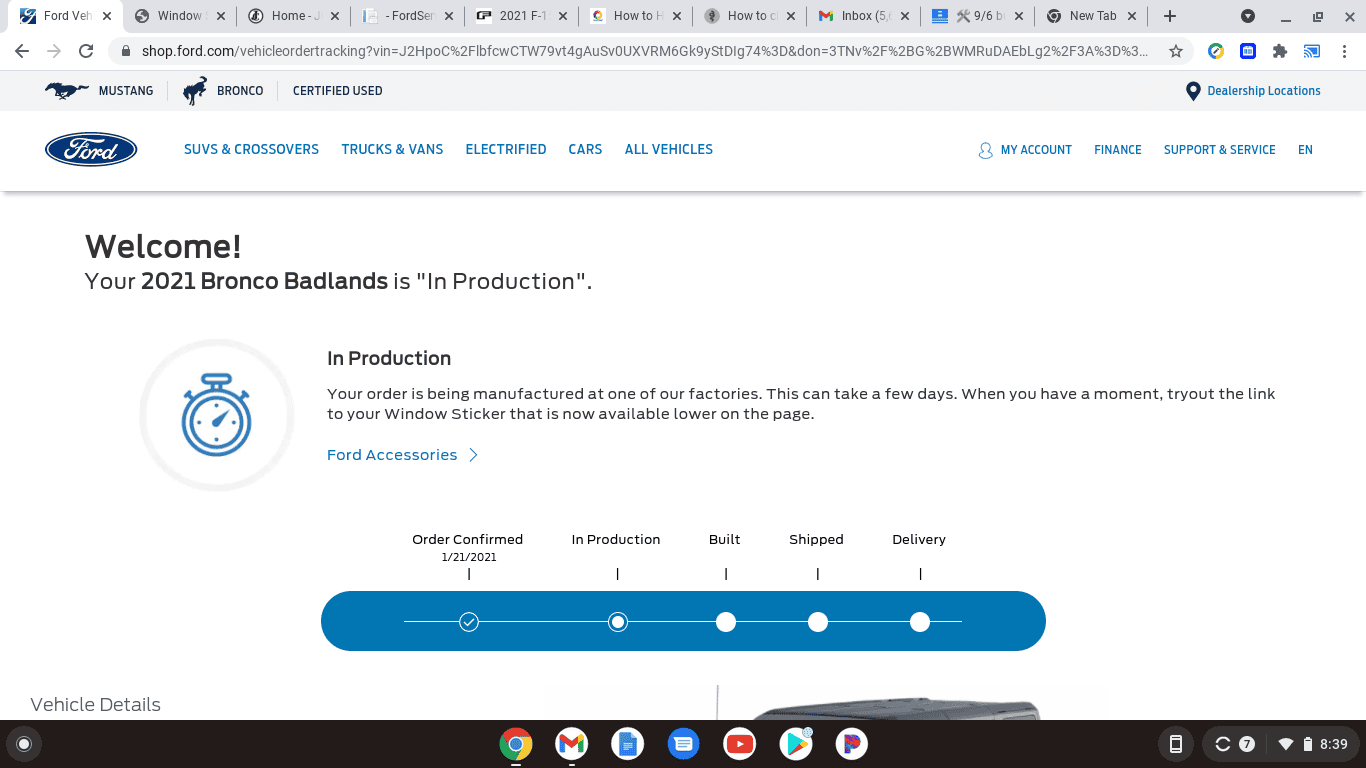The width and height of the screenshot is (1366, 768).
Task: Open the Support & Service menu
Action: (1220, 150)
